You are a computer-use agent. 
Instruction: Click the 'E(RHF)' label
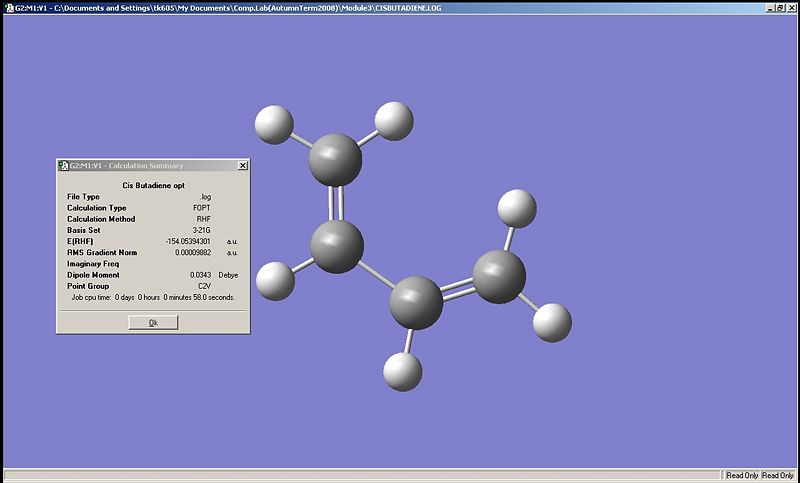(80, 241)
